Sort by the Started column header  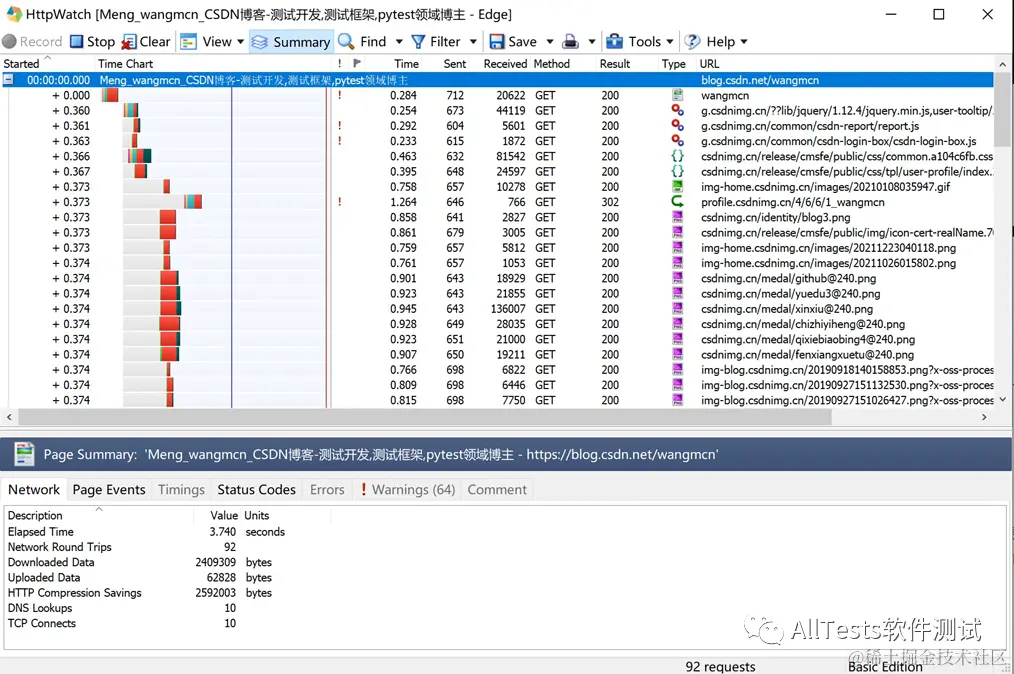tap(21, 63)
